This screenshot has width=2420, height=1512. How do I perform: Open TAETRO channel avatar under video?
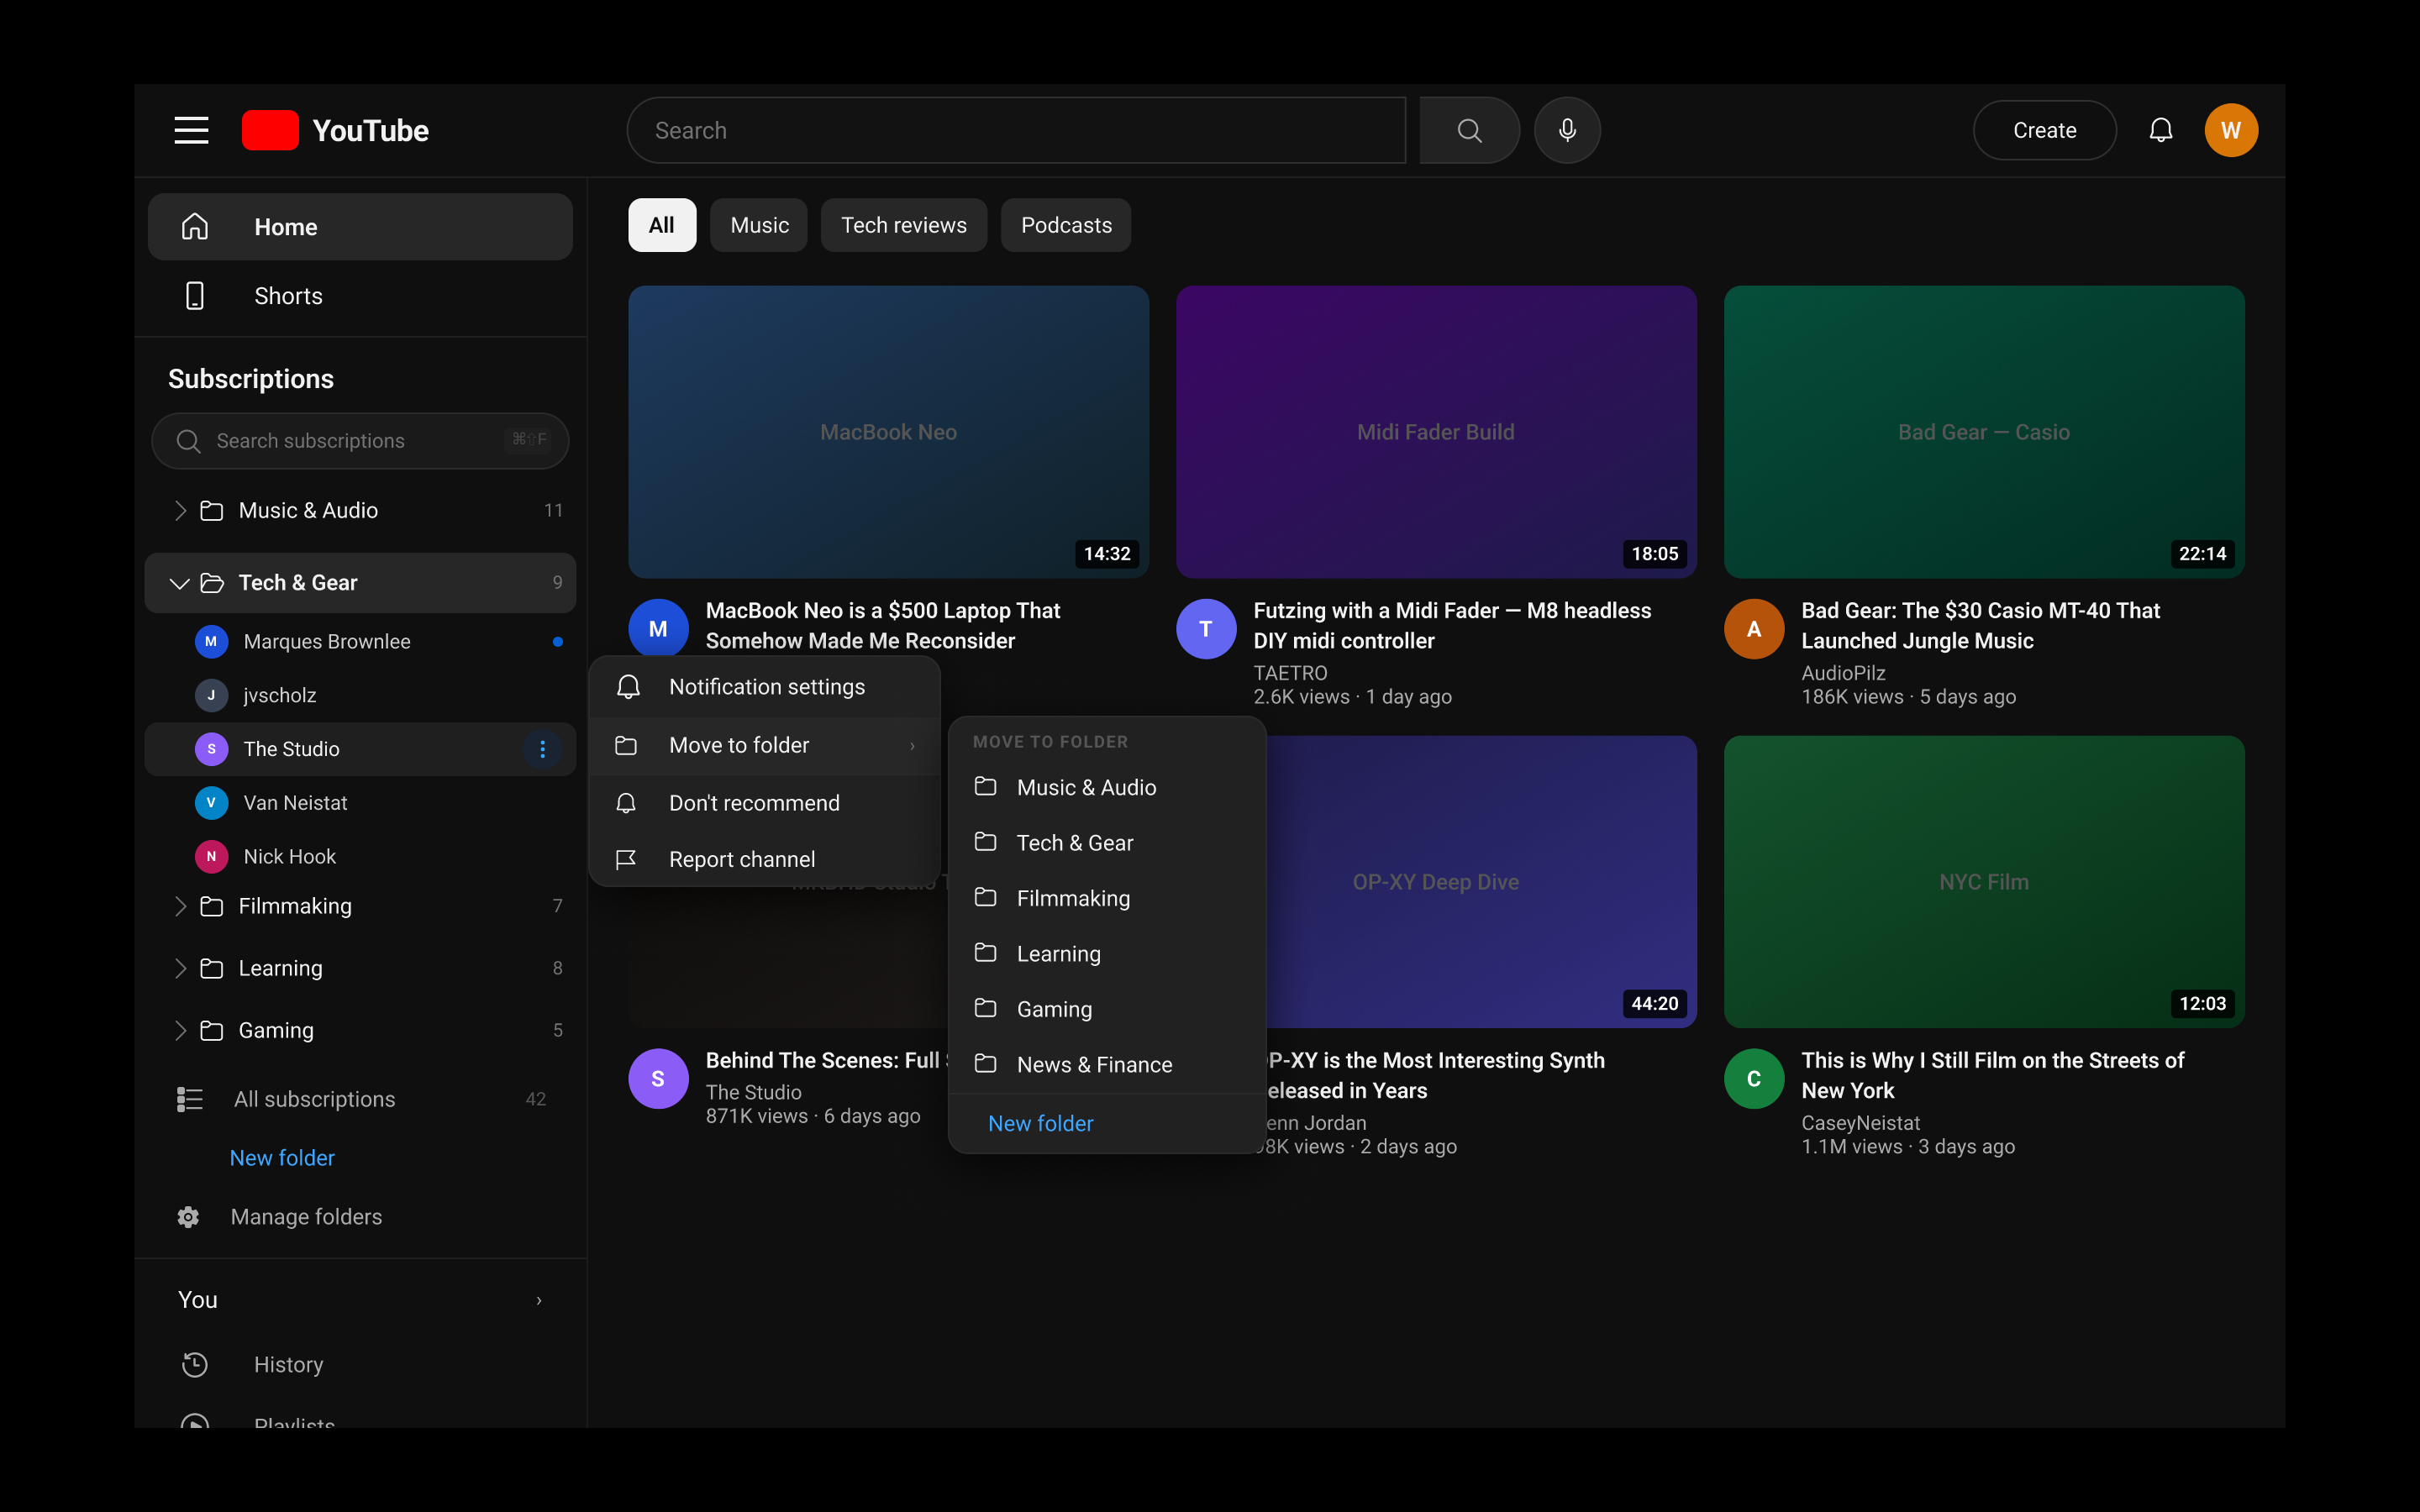click(1206, 629)
